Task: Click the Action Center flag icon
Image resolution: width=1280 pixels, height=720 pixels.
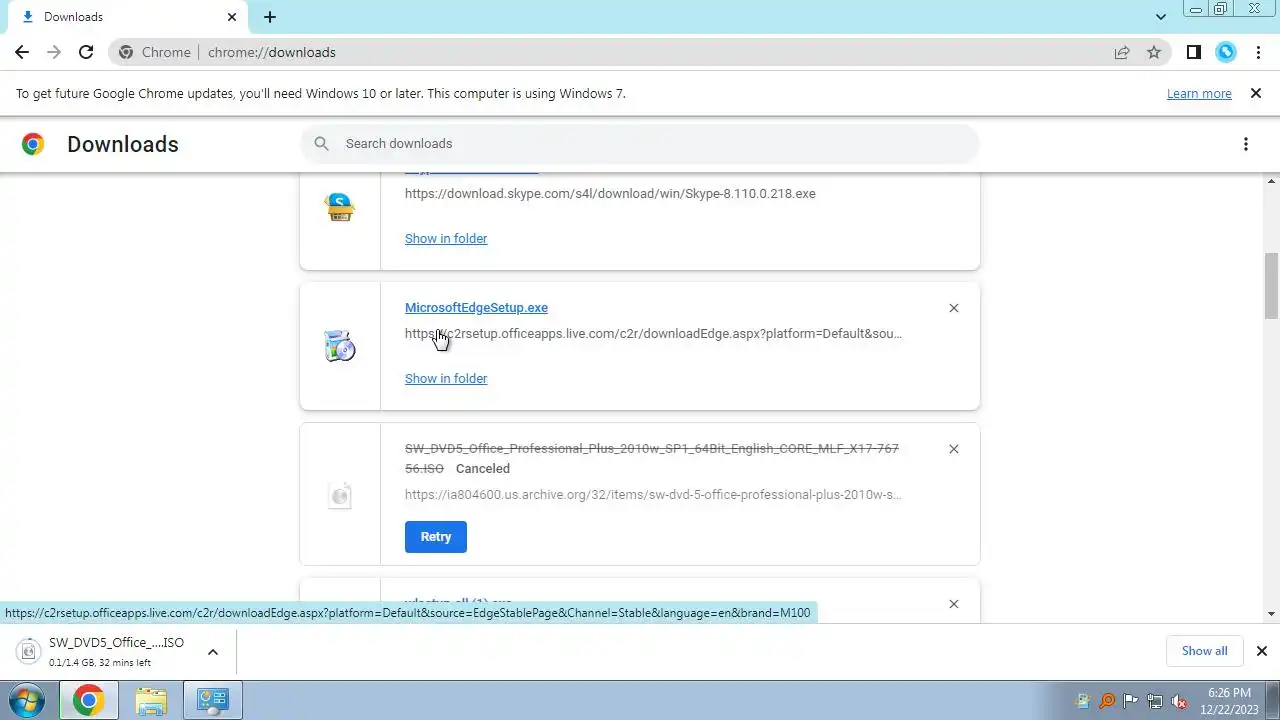Action: 1131,701
